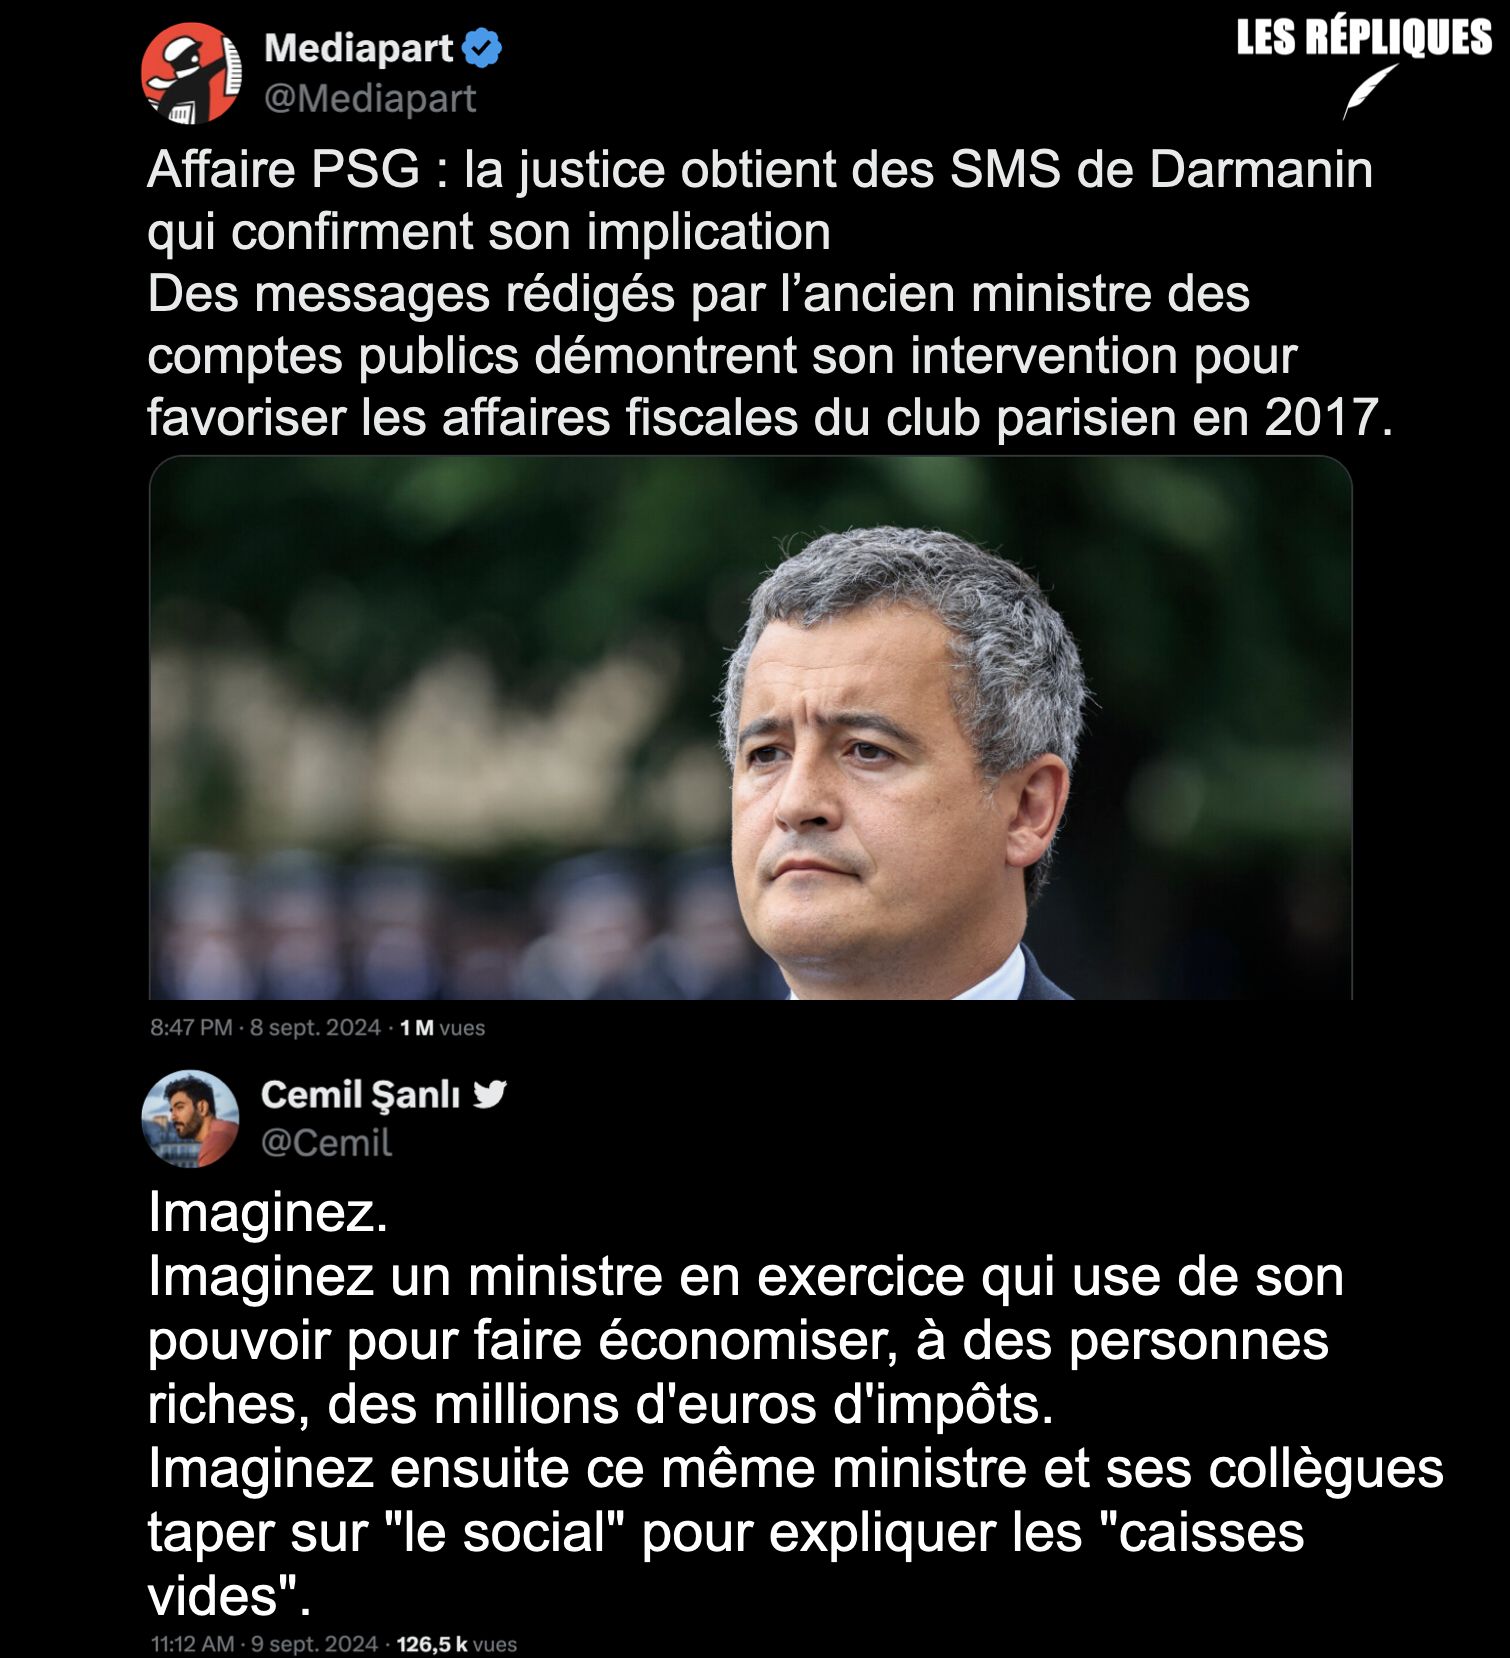
Task: Click the 11:12 AM timestamp
Action: pos(192,1644)
